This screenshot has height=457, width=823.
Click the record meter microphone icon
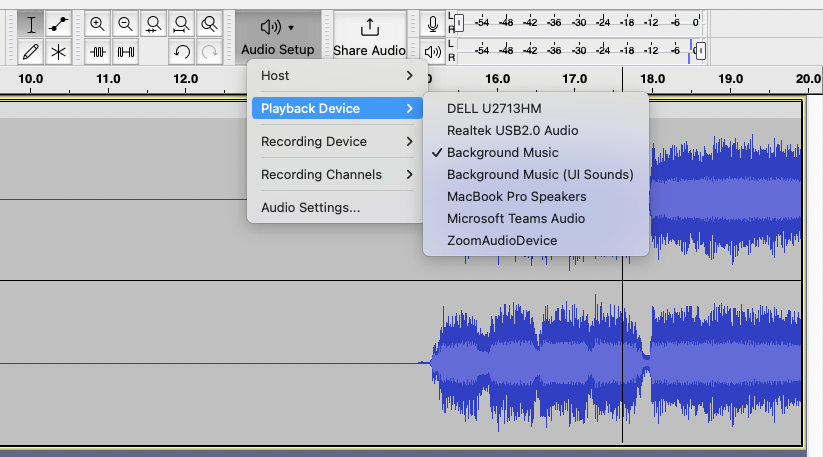click(x=432, y=24)
